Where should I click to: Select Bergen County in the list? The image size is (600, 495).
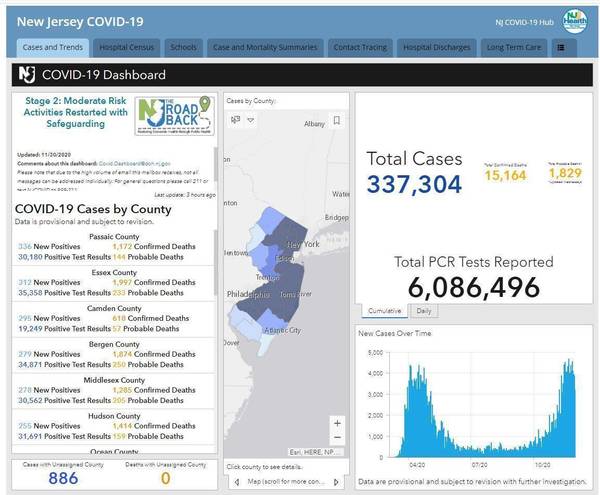(x=111, y=344)
